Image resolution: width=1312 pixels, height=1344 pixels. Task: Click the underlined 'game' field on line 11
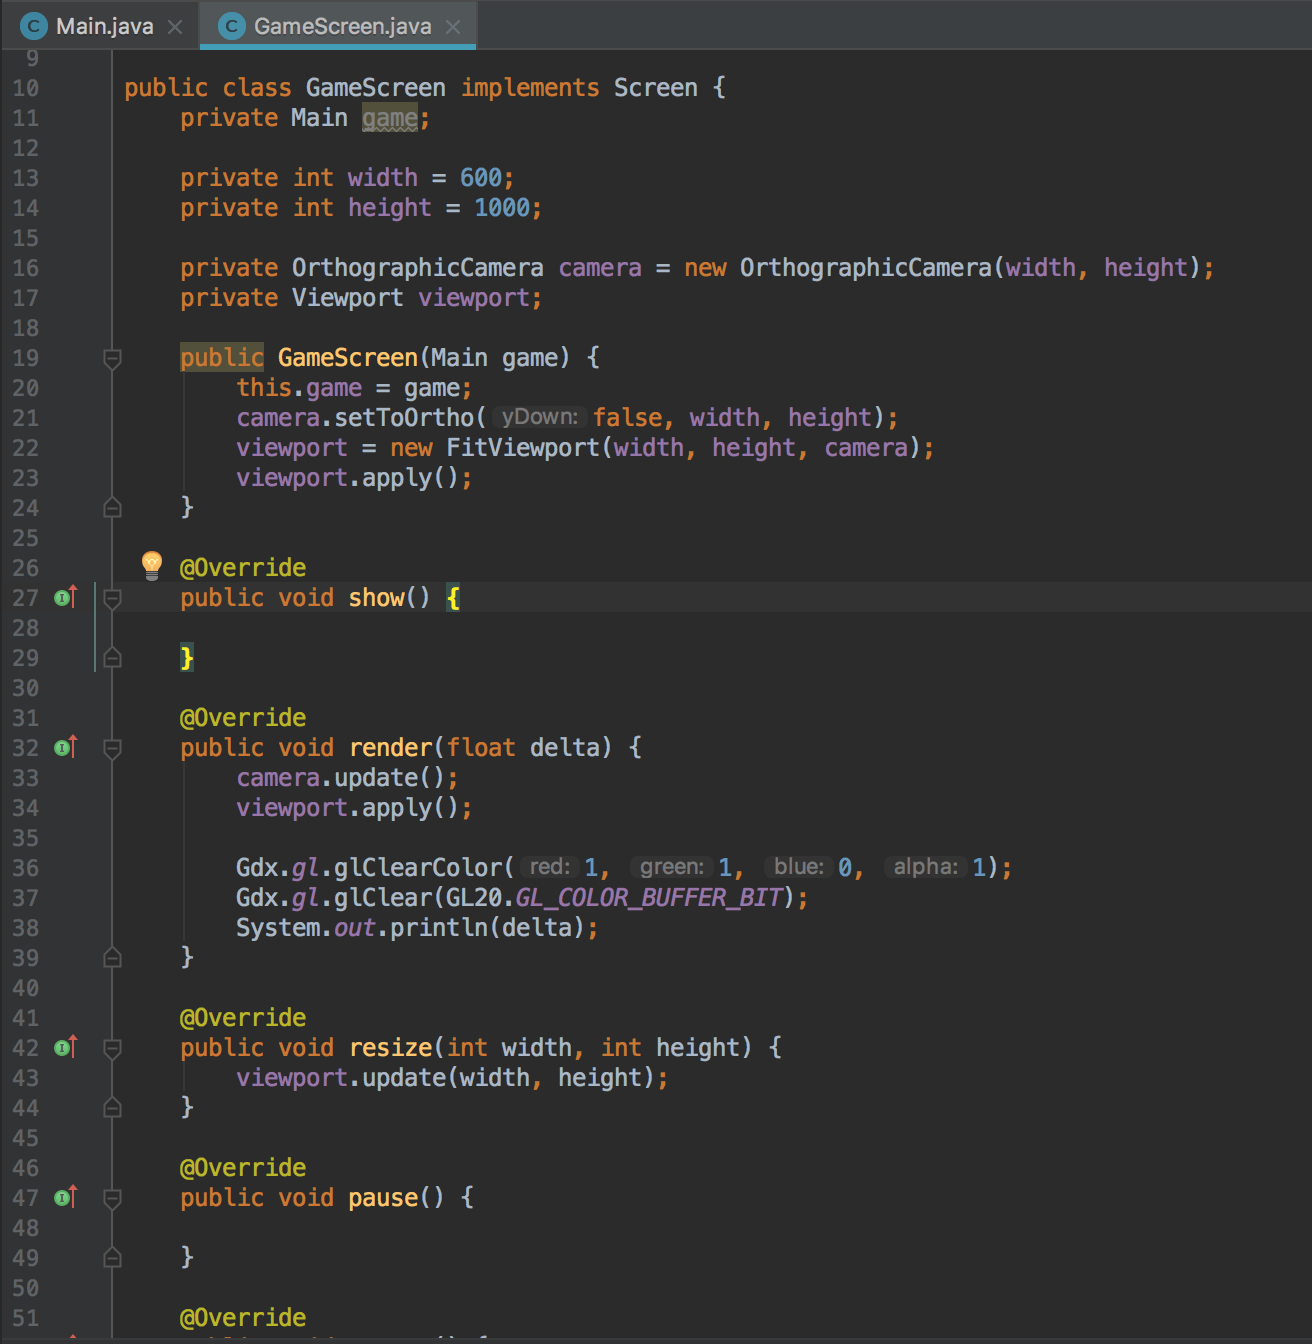[x=390, y=118]
